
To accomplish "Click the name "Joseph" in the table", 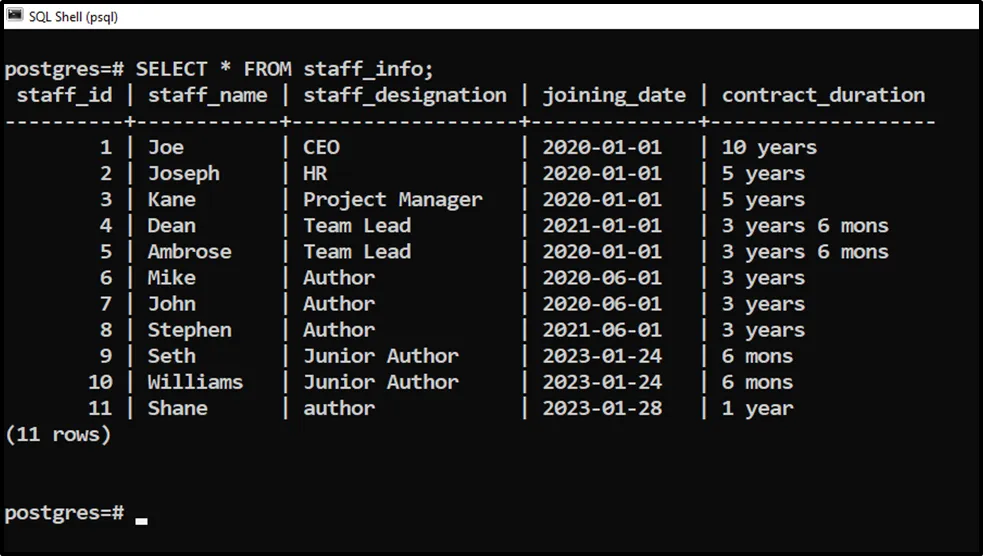I will [183, 174].
